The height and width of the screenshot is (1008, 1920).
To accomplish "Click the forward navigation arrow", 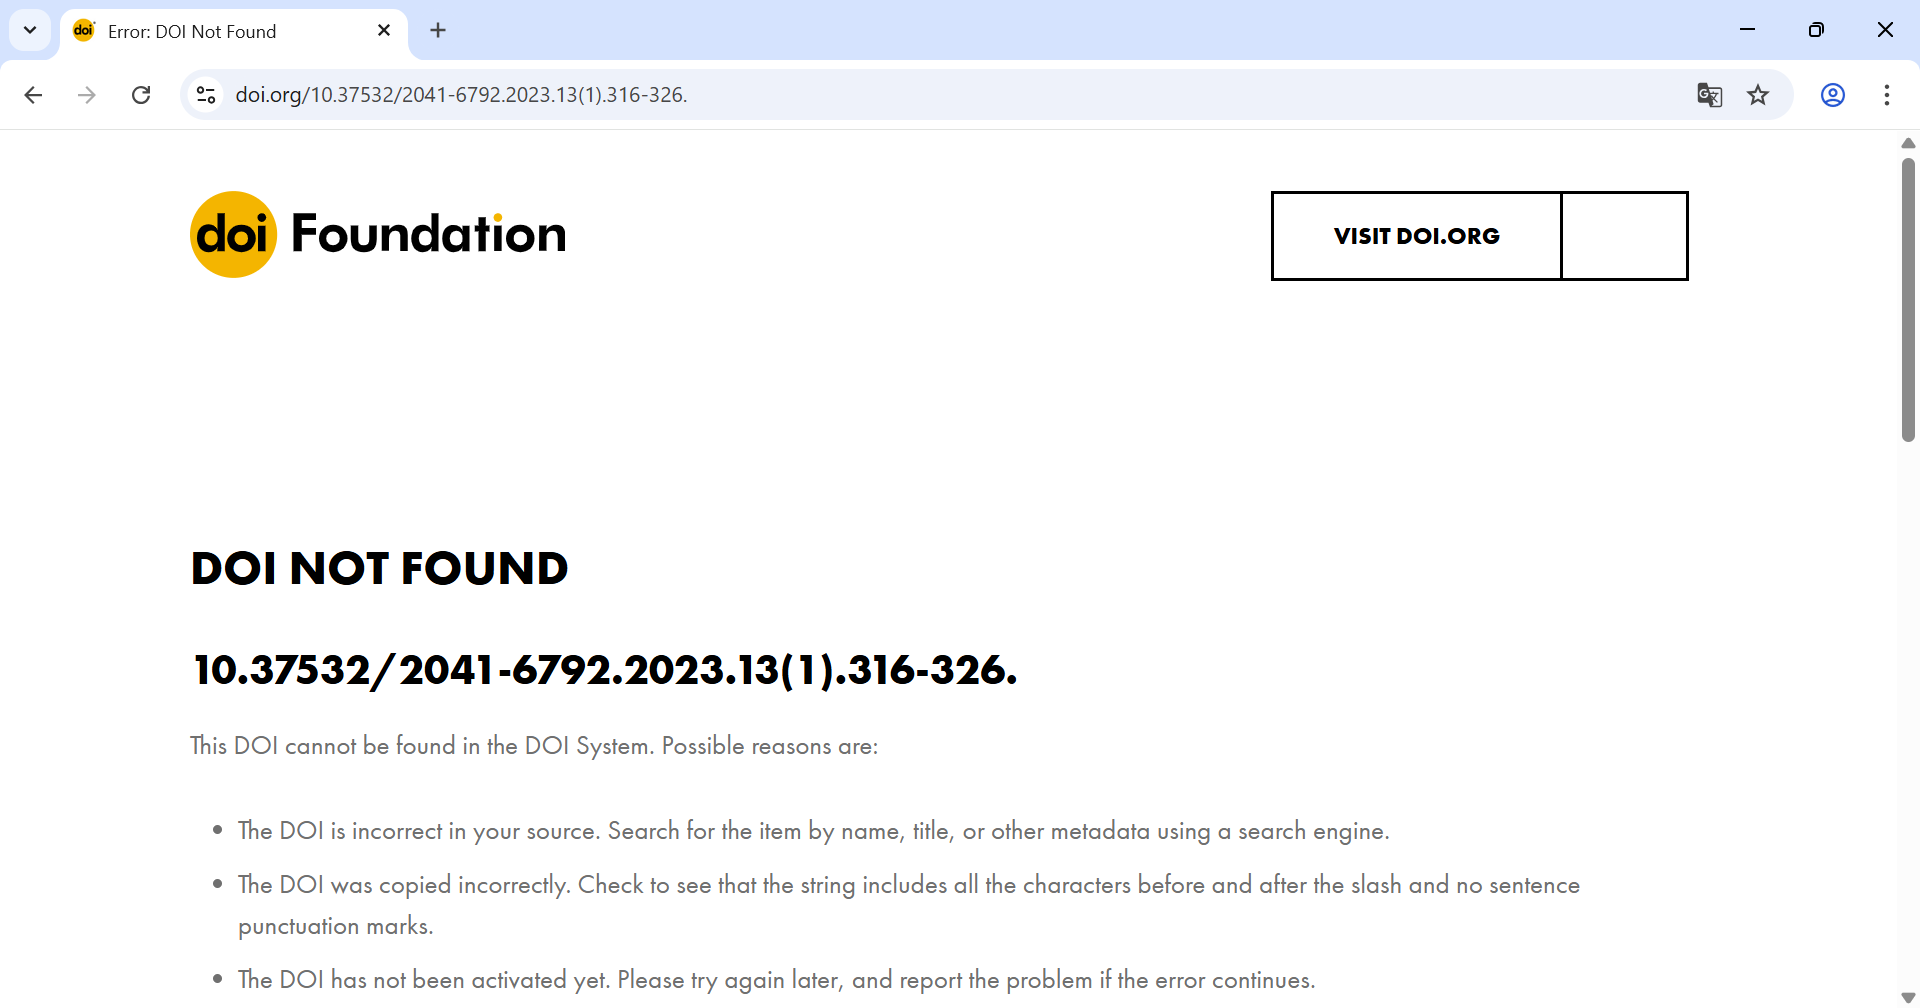I will [87, 95].
